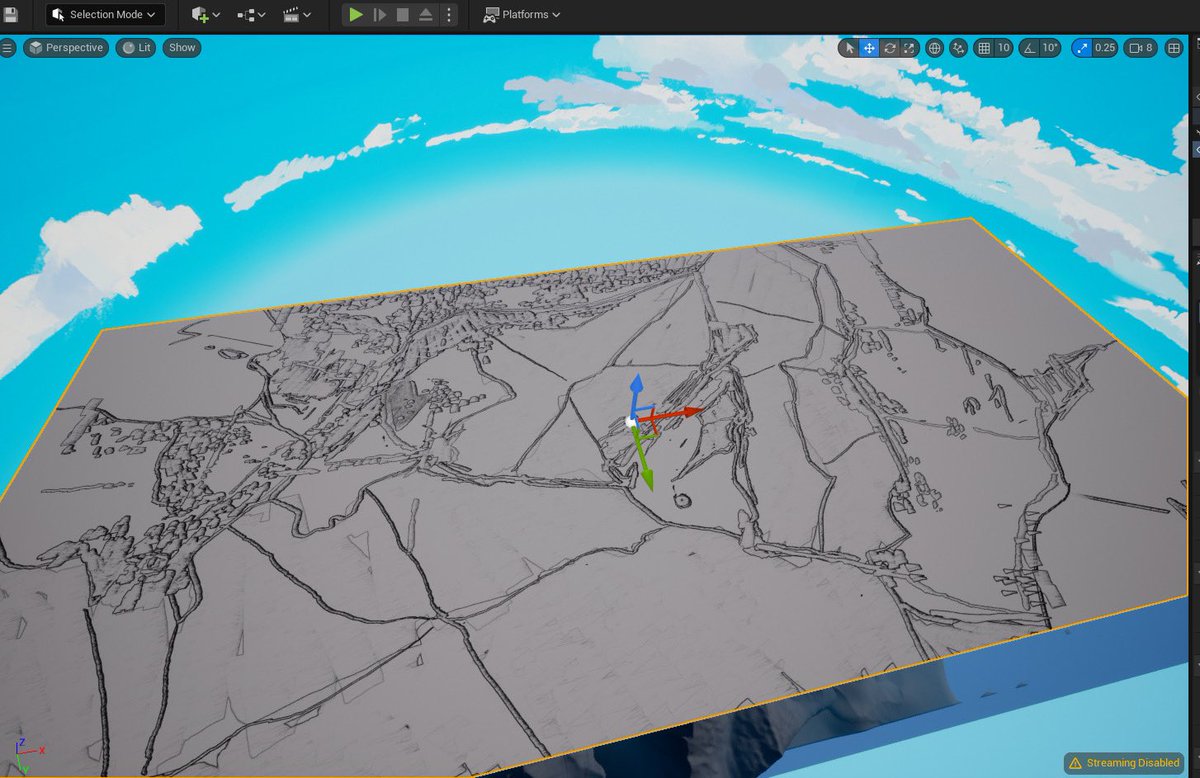
Task: Open viewport options hamburger menu
Action: (8, 47)
